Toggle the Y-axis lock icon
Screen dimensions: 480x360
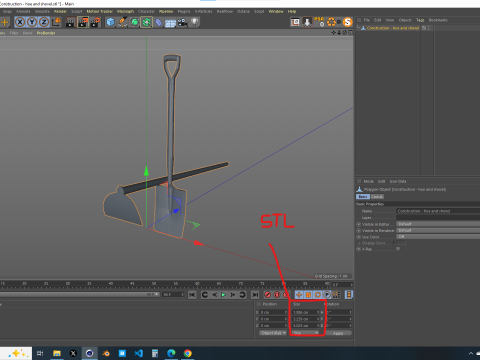click(32, 22)
